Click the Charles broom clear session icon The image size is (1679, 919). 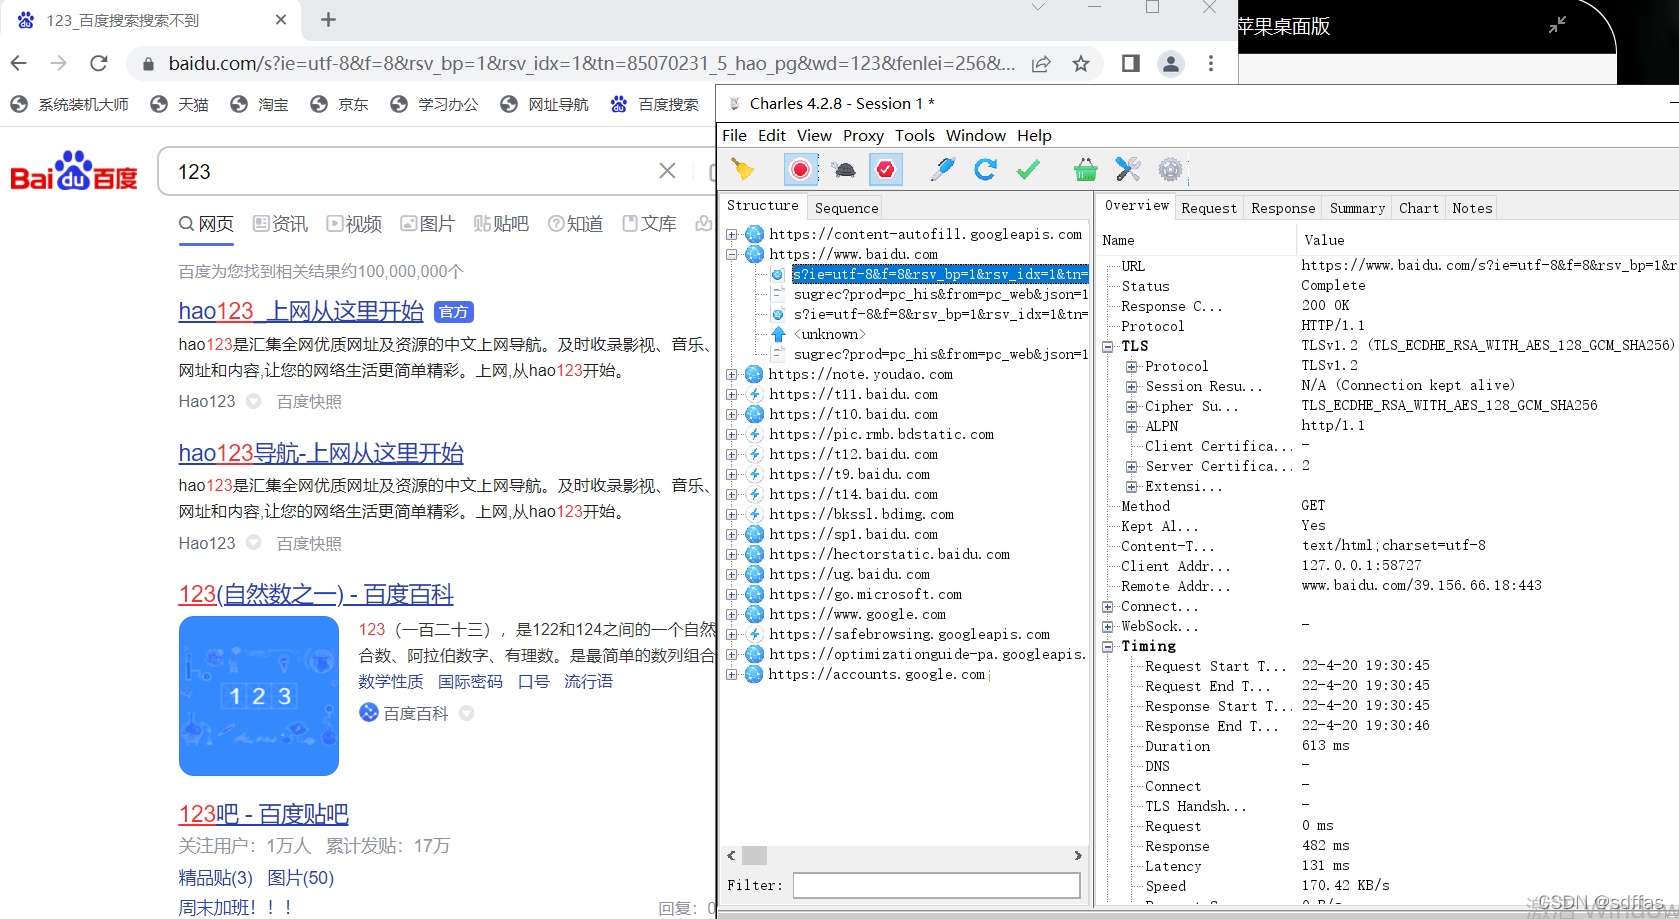point(743,170)
